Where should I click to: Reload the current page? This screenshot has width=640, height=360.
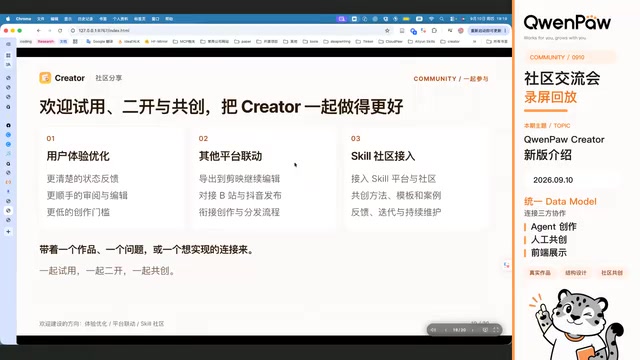(x=60, y=31)
